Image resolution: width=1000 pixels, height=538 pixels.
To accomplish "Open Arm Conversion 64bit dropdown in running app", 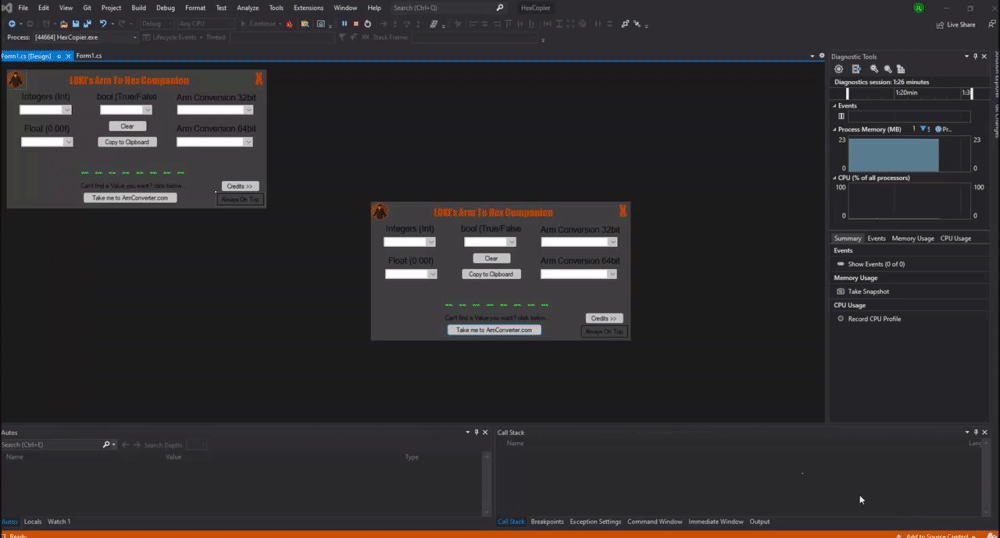I will pyautogui.click(x=612, y=274).
